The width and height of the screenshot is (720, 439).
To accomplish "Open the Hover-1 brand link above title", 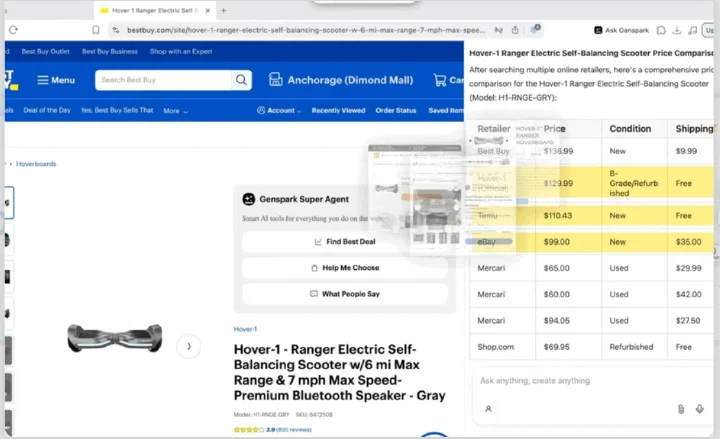I will (x=245, y=329).
